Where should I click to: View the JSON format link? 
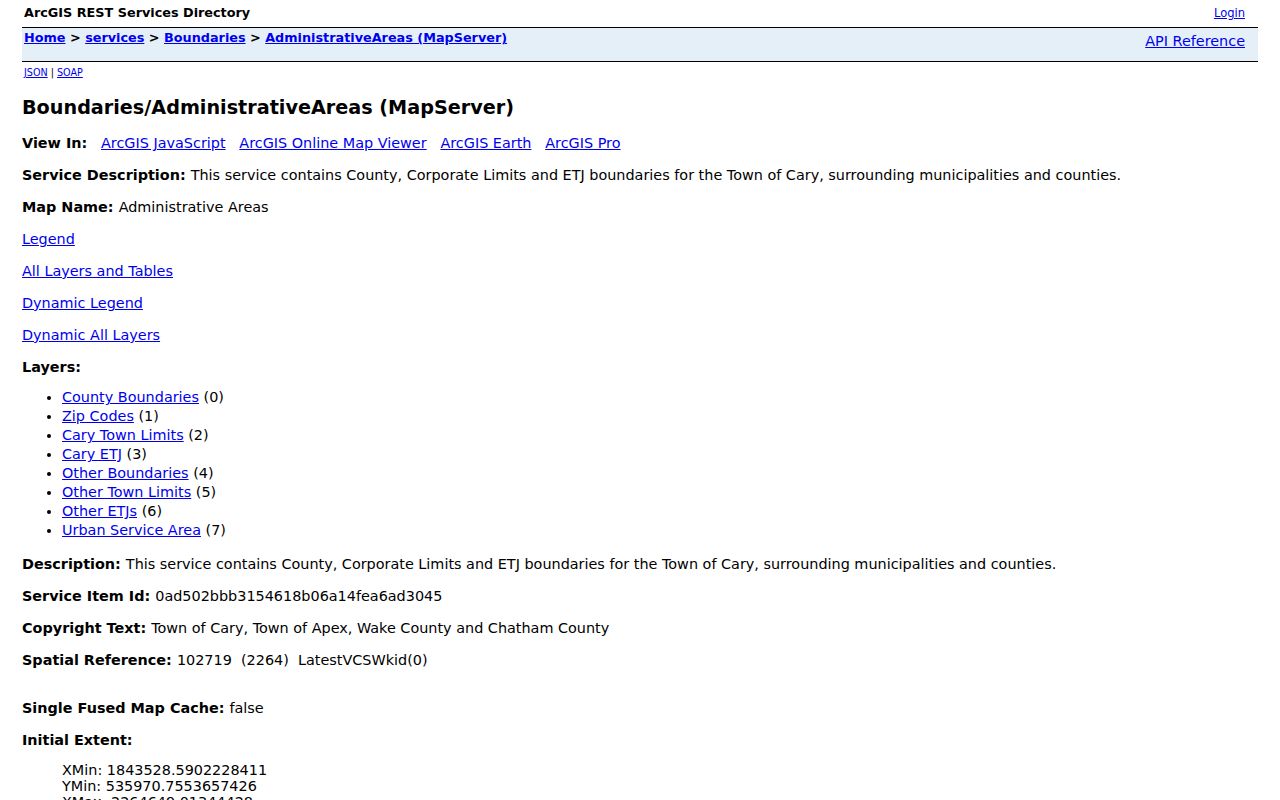tap(36, 72)
